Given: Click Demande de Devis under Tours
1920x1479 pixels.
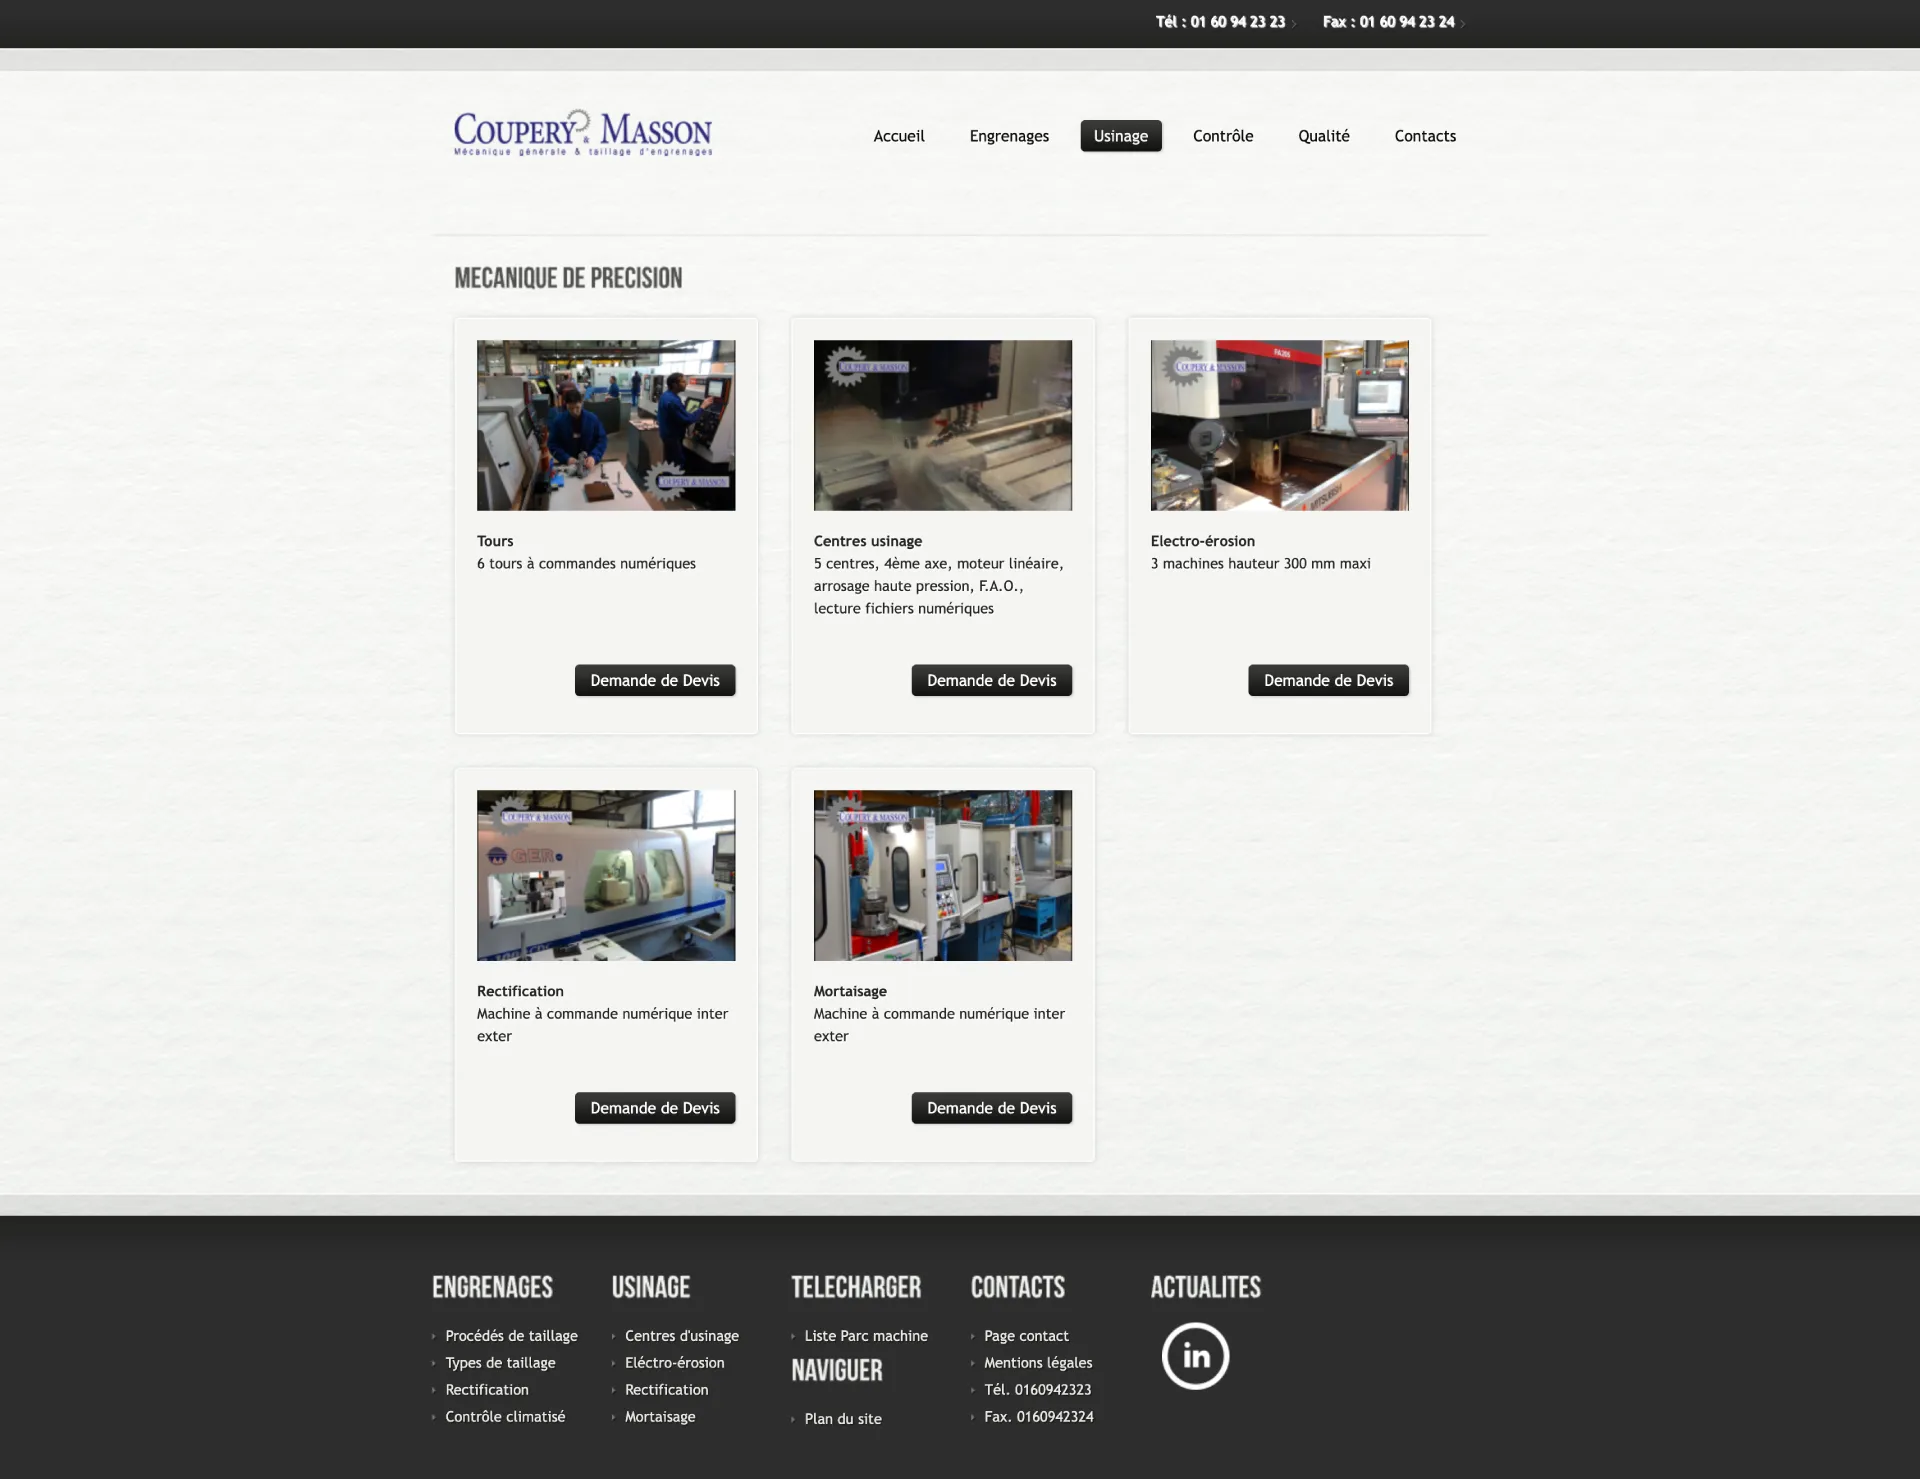Looking at the screenshot, I should point(655,680).
